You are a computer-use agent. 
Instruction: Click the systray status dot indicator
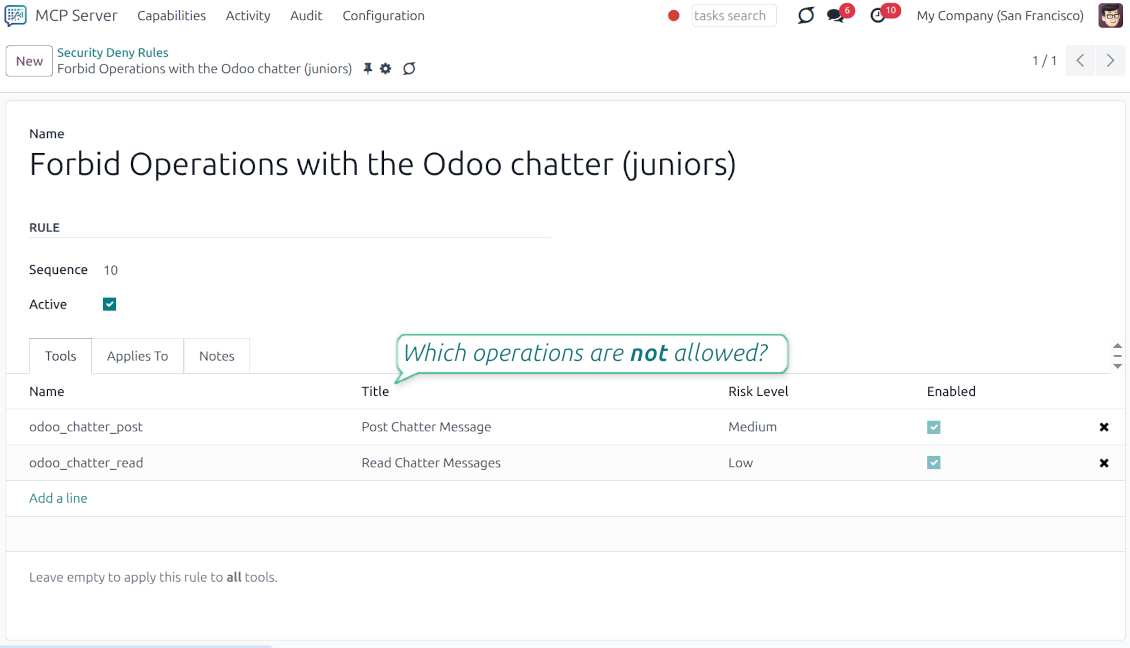(x=673, y=16)
